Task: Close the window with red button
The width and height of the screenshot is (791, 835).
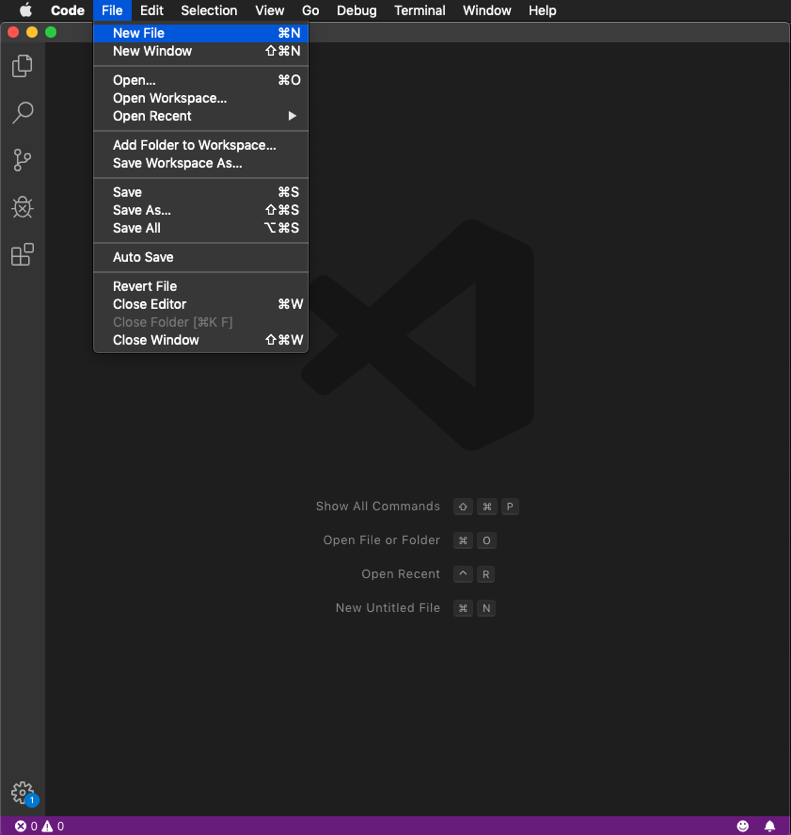Action: pos(13,32)
